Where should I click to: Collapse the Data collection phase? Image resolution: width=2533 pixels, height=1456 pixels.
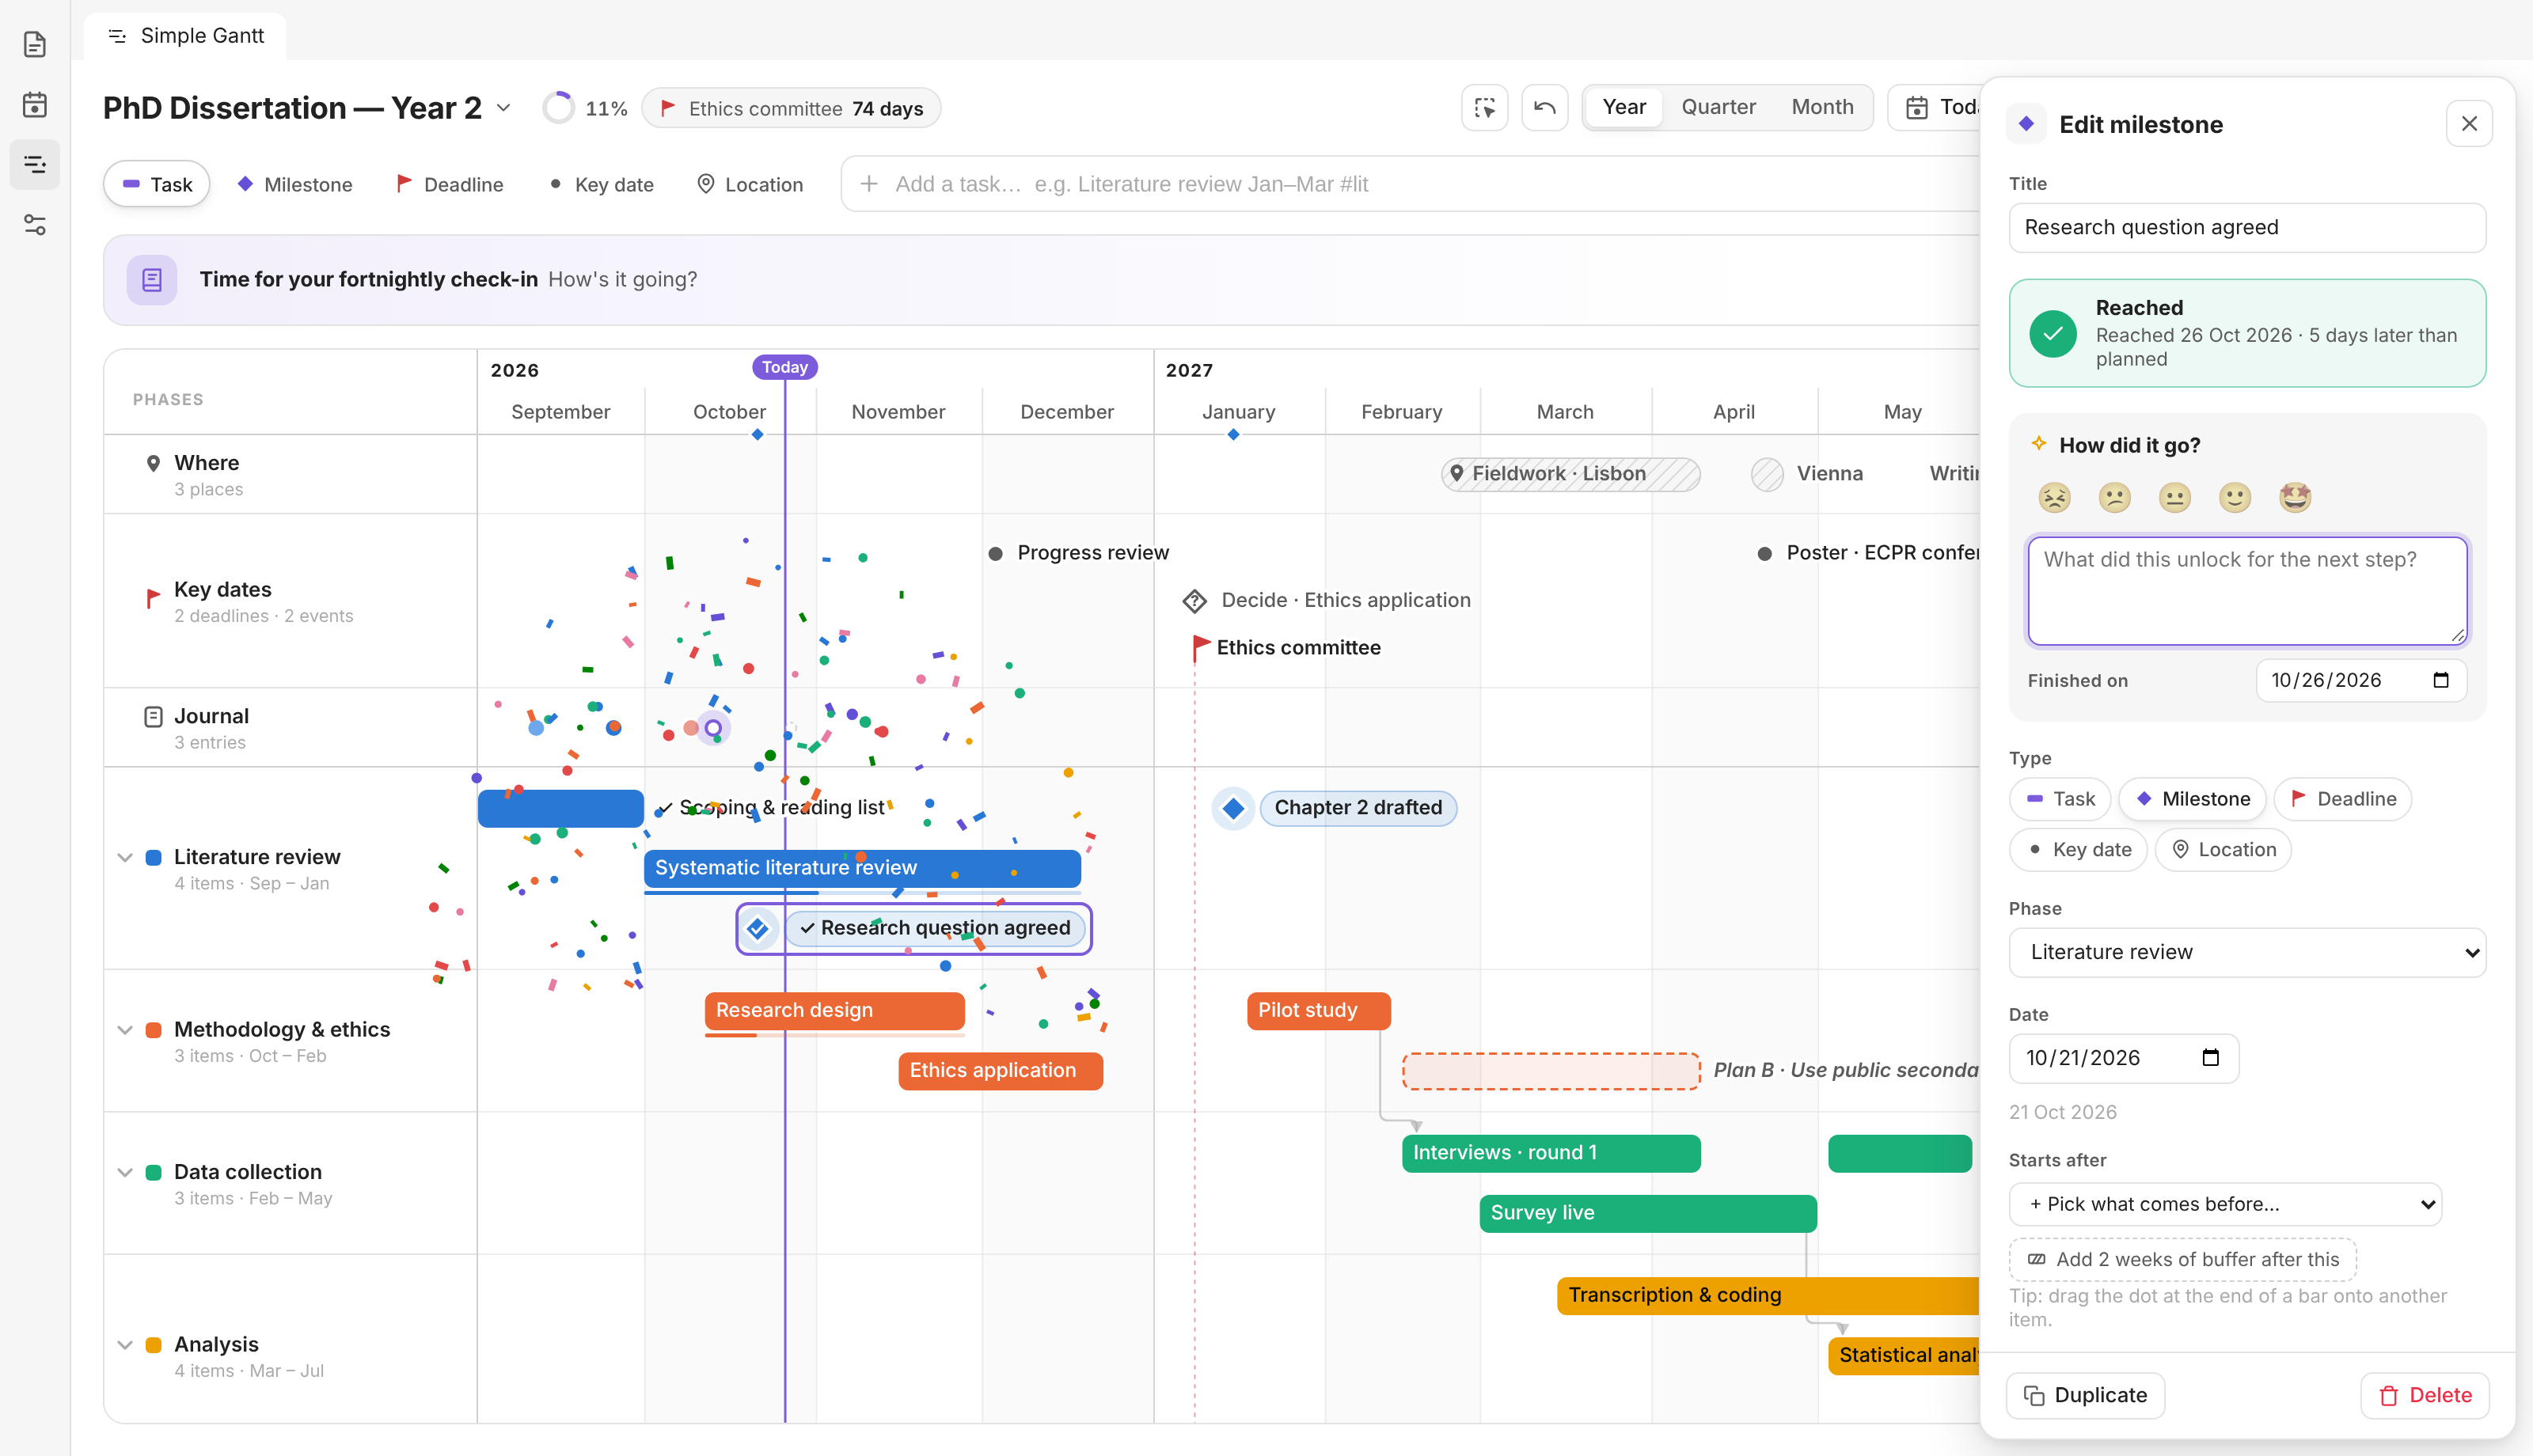point(125,1172)
